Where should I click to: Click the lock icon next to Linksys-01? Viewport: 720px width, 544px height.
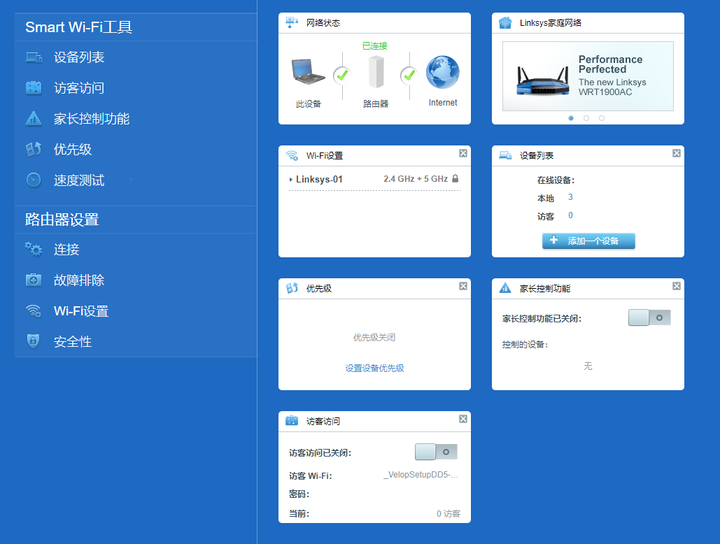point(455,178)
